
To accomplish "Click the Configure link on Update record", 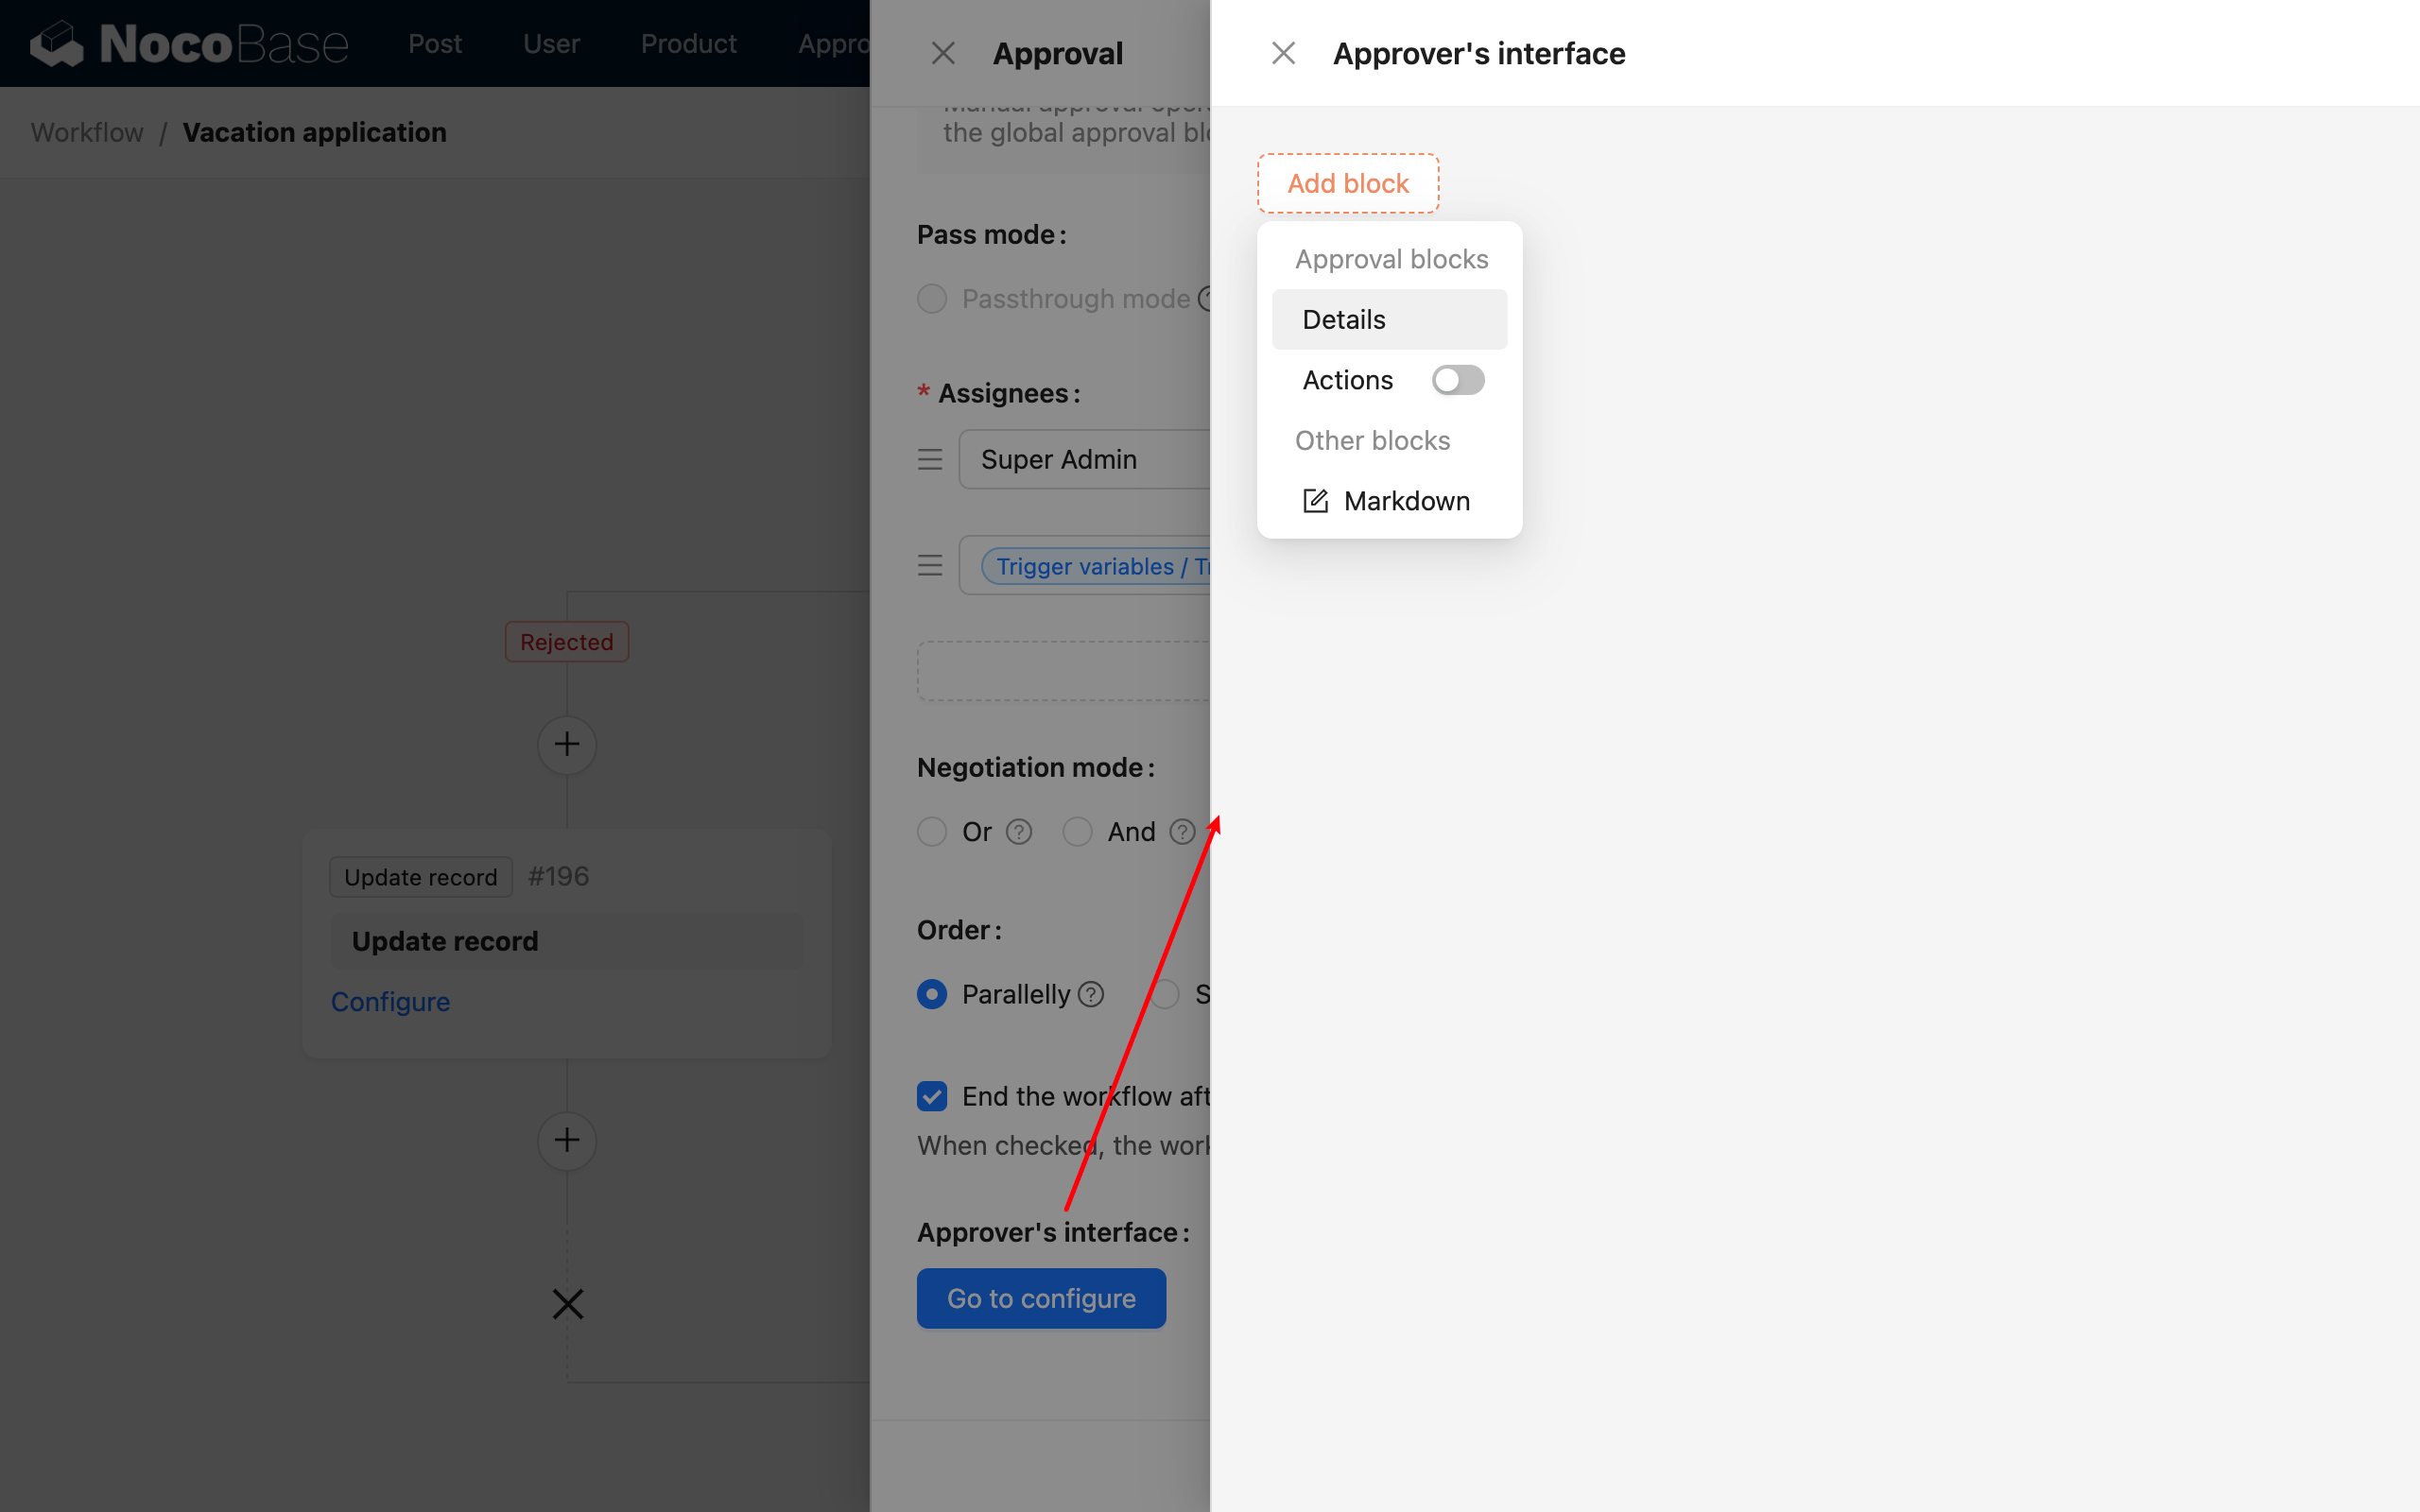I will tap(390, 1001).
